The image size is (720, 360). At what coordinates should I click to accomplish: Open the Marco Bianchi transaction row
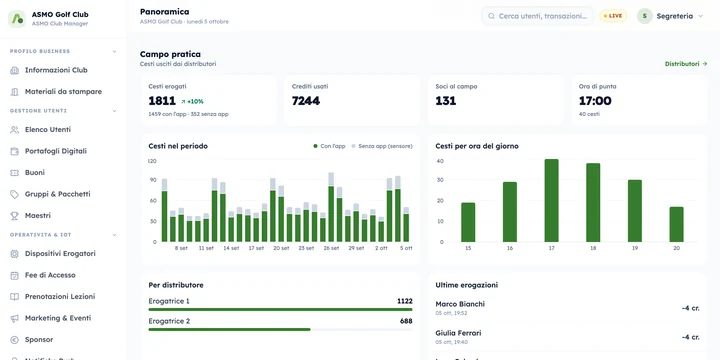click(x=567, y=308)
